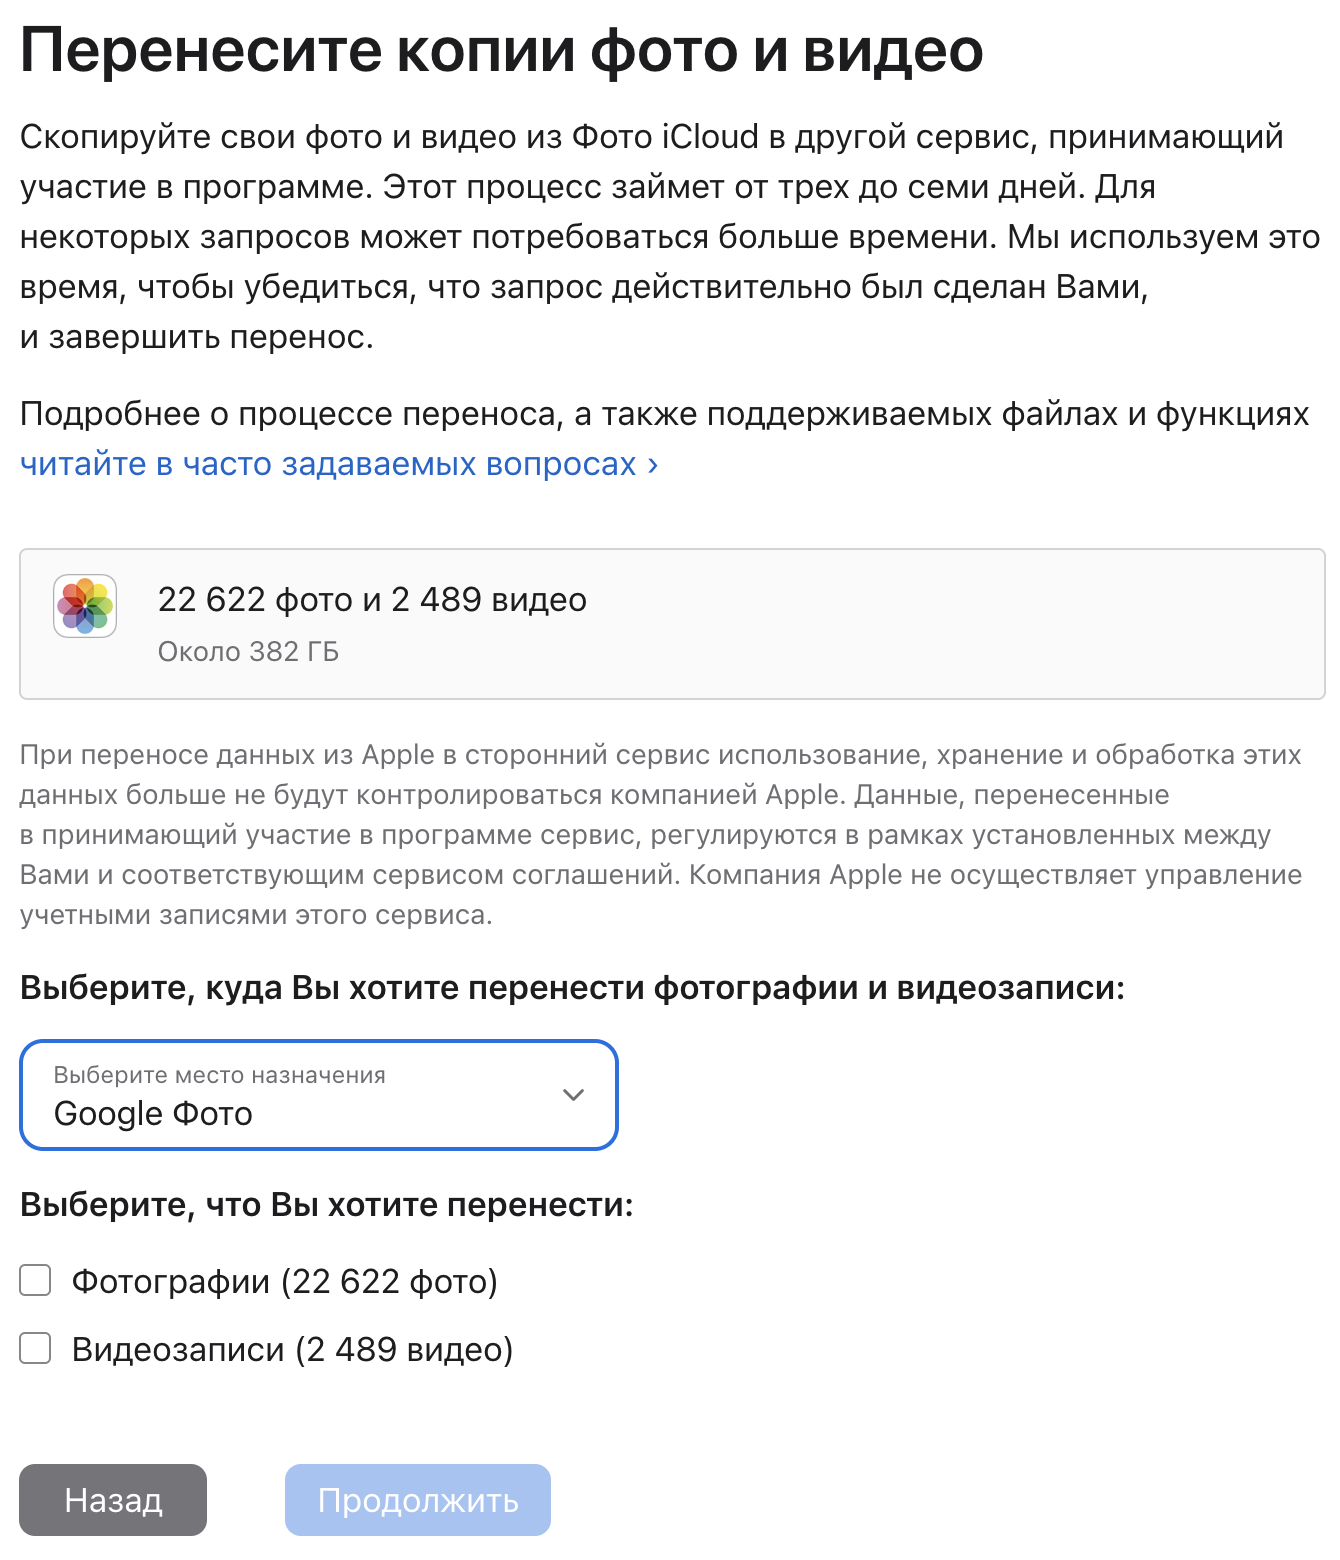Click the Около 382 ГБ size label
Viewport: 1340px width, 1560px height.
pos(248,652)
